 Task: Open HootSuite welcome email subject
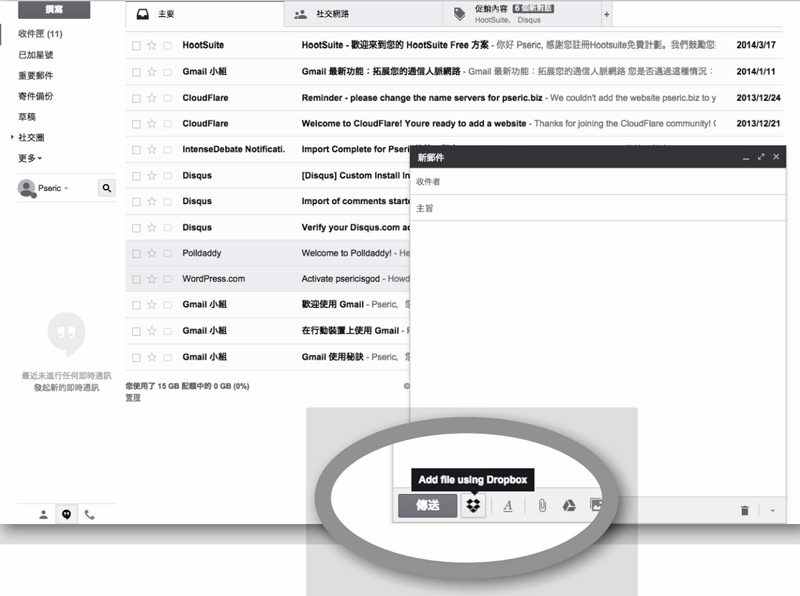395,45
